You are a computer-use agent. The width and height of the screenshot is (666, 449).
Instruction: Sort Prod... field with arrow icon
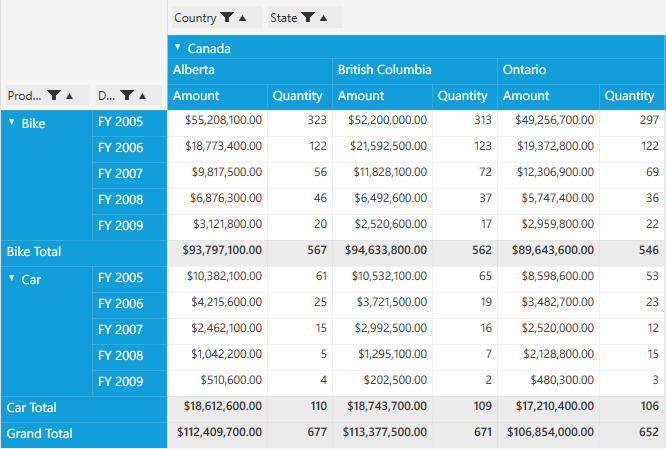[70, 96]
